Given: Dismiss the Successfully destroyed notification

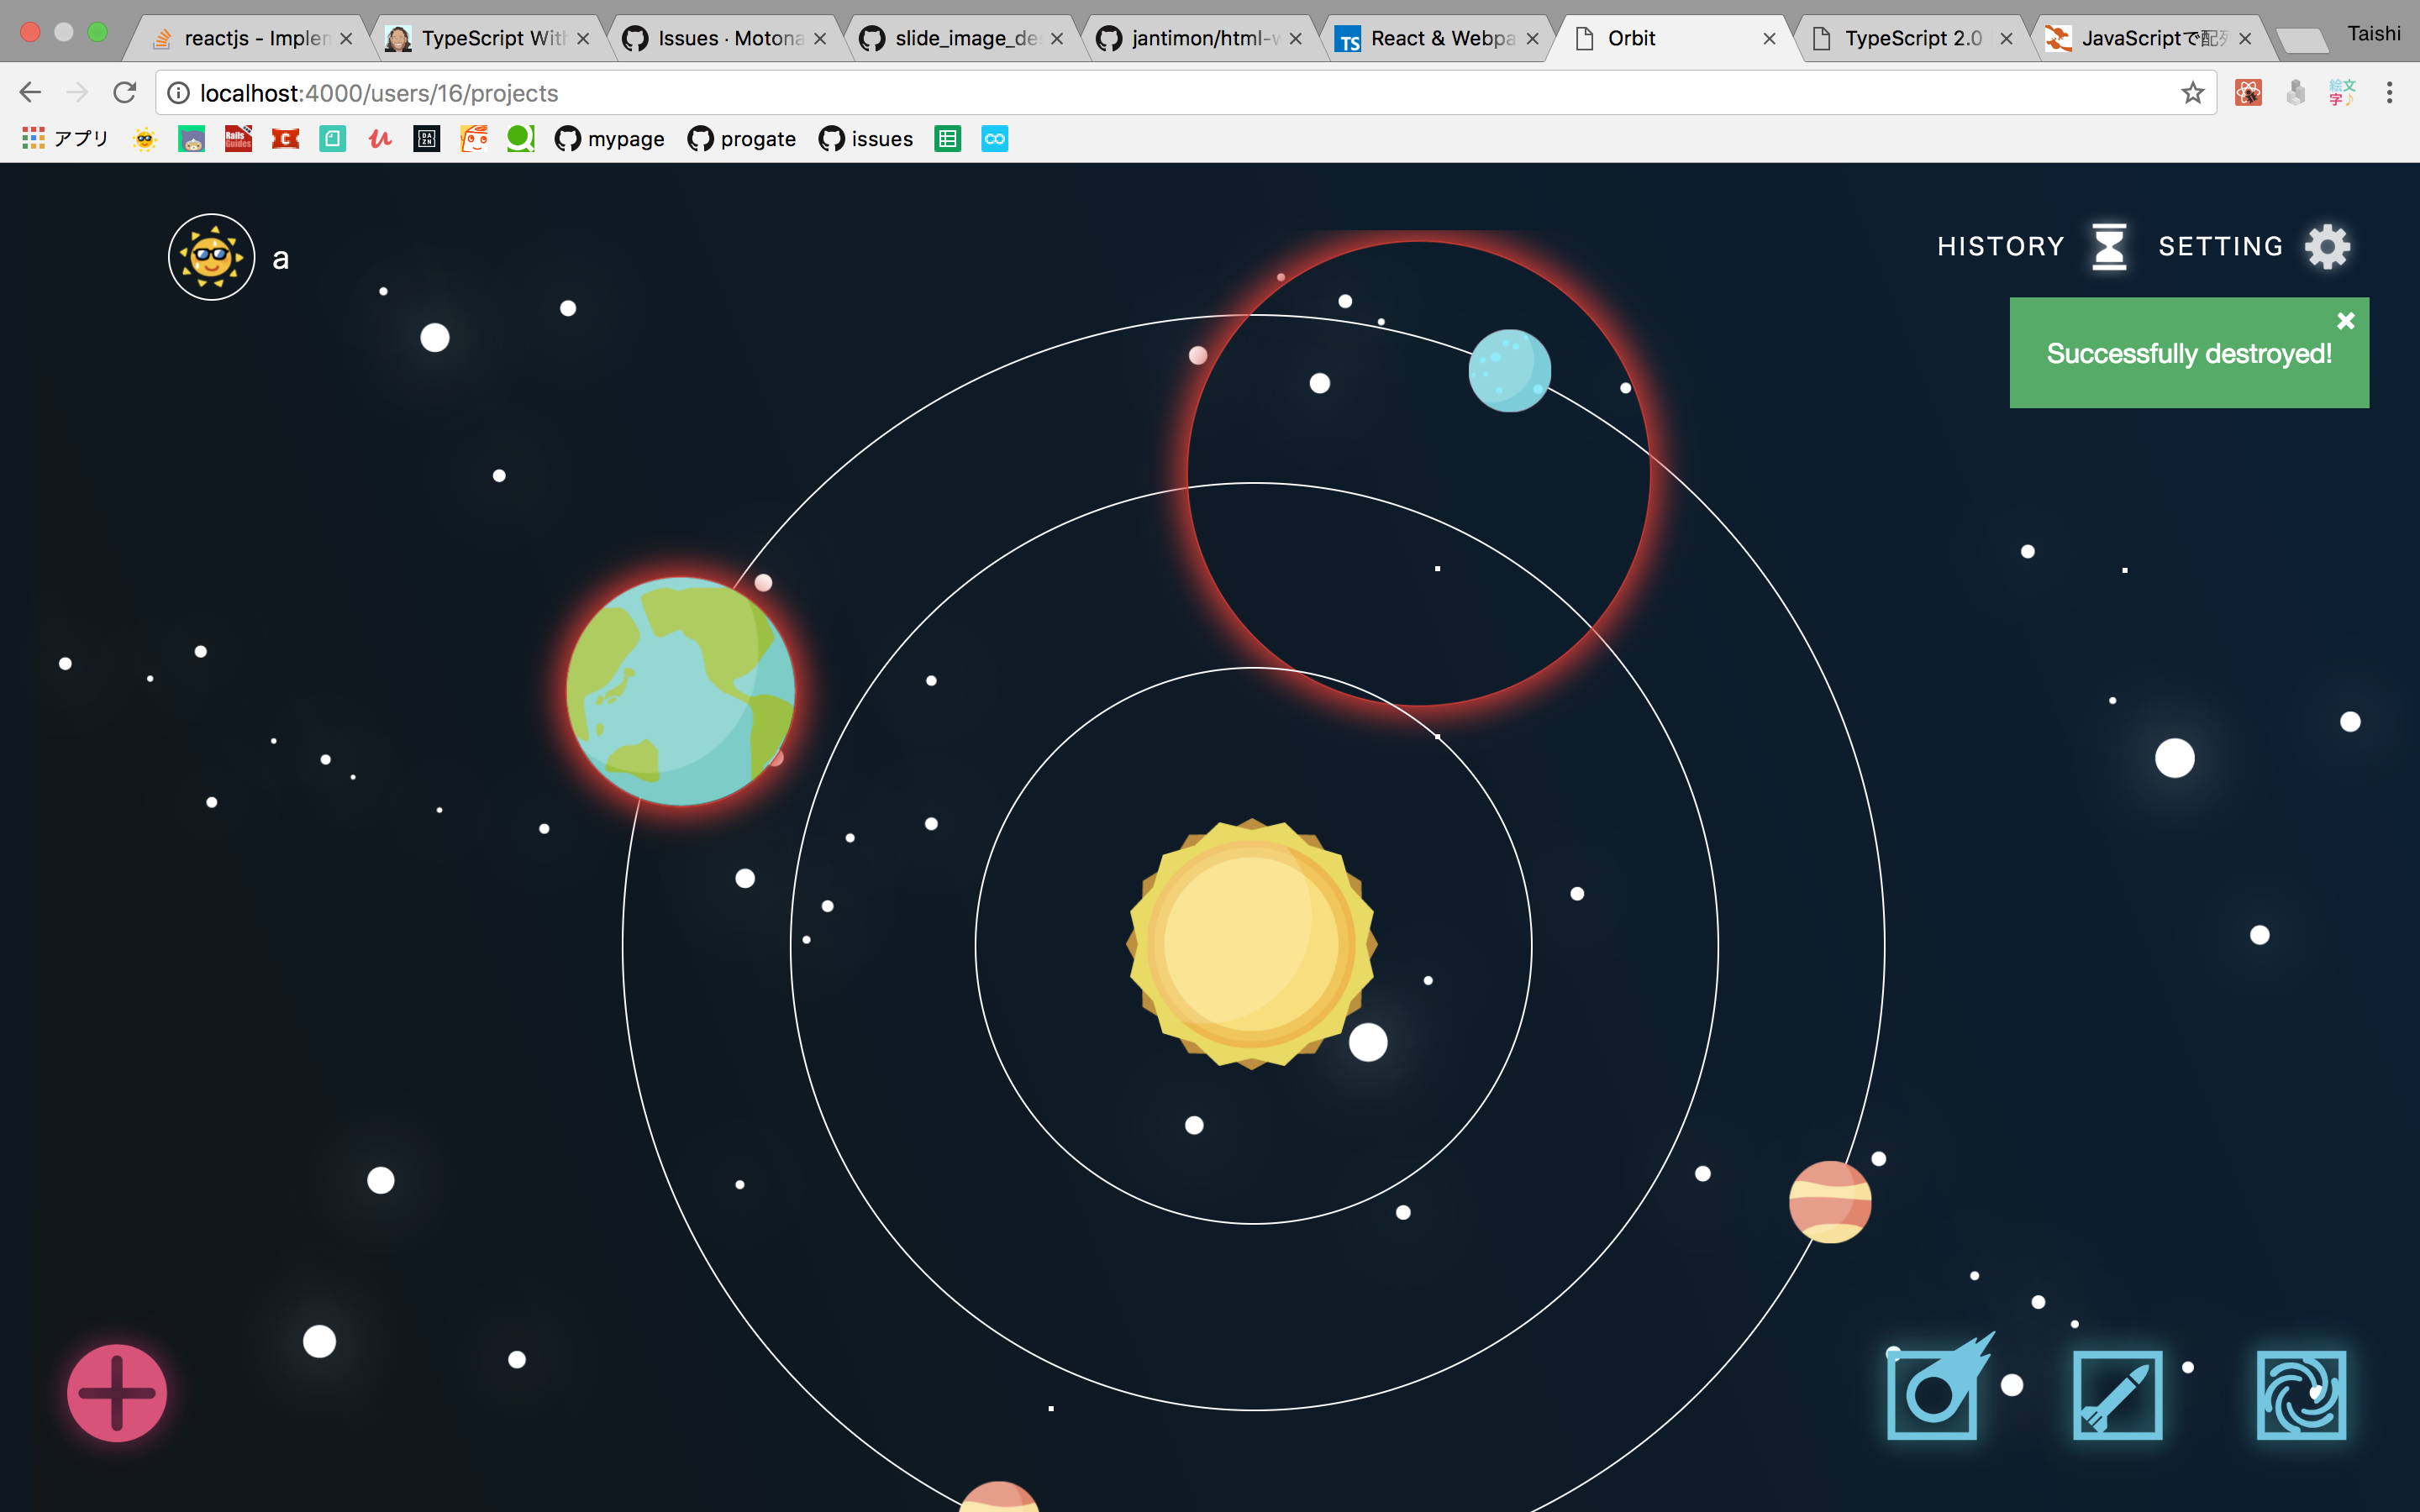Looking at the screenshot, I should click(x=2345, y=321).
